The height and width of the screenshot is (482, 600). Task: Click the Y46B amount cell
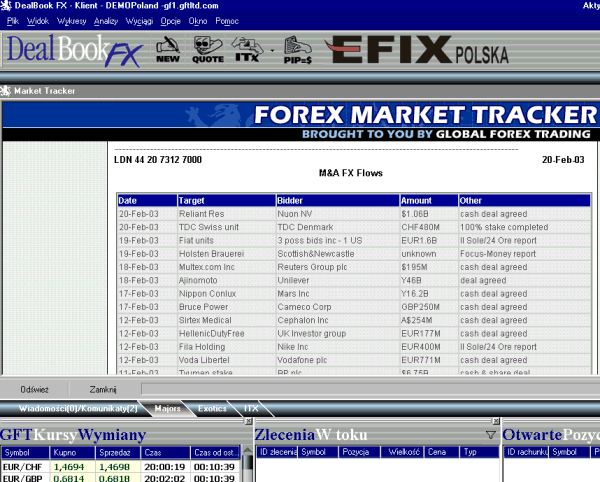429,280
